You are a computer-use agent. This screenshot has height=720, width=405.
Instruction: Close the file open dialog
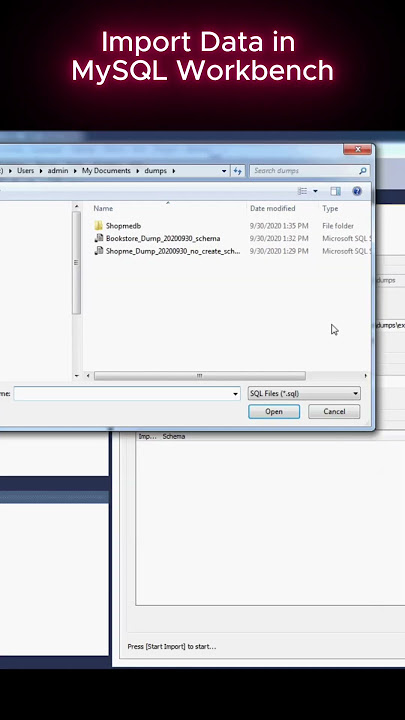[357, 150]
